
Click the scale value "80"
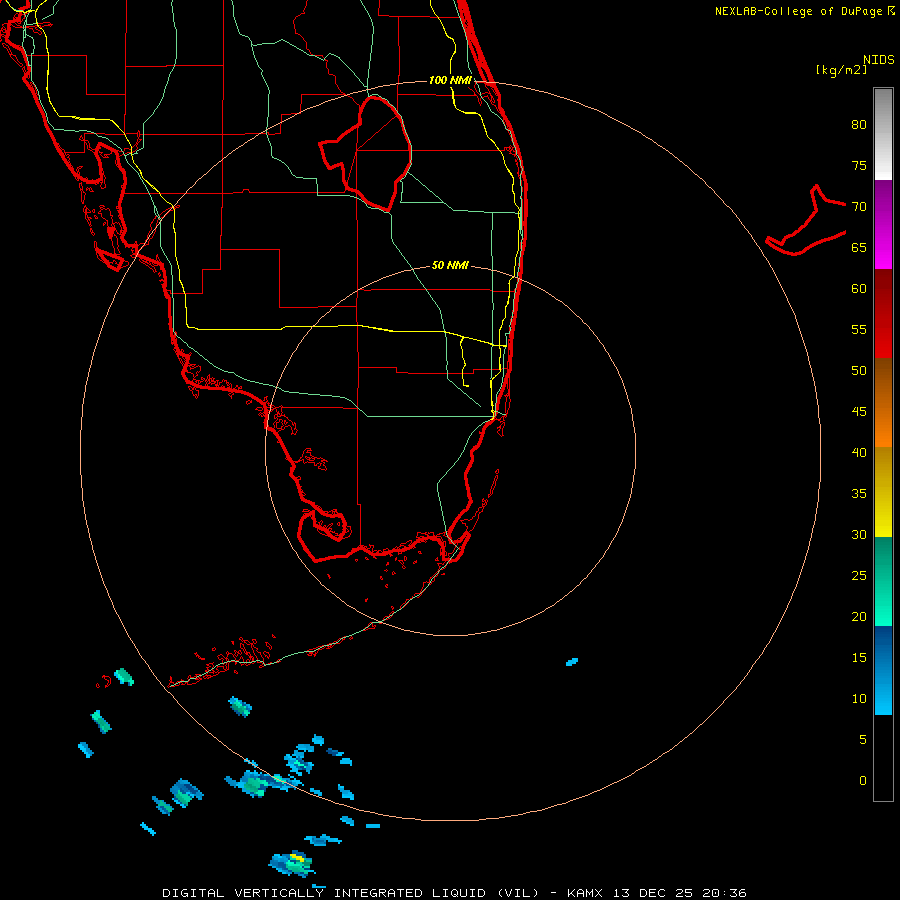(859, 125)
